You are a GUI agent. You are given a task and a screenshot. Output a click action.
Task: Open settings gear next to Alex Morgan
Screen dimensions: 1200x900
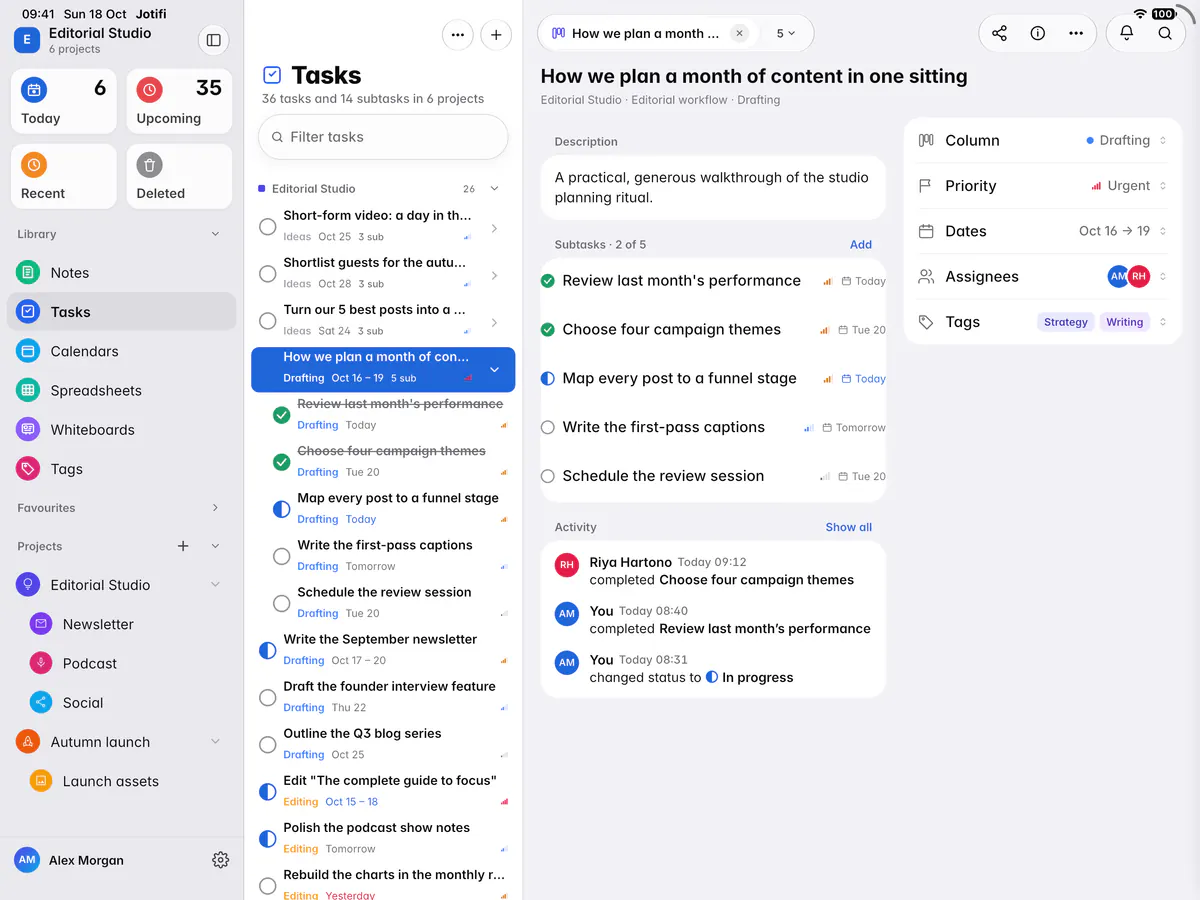pyautogui.click(x=221, y=860)
